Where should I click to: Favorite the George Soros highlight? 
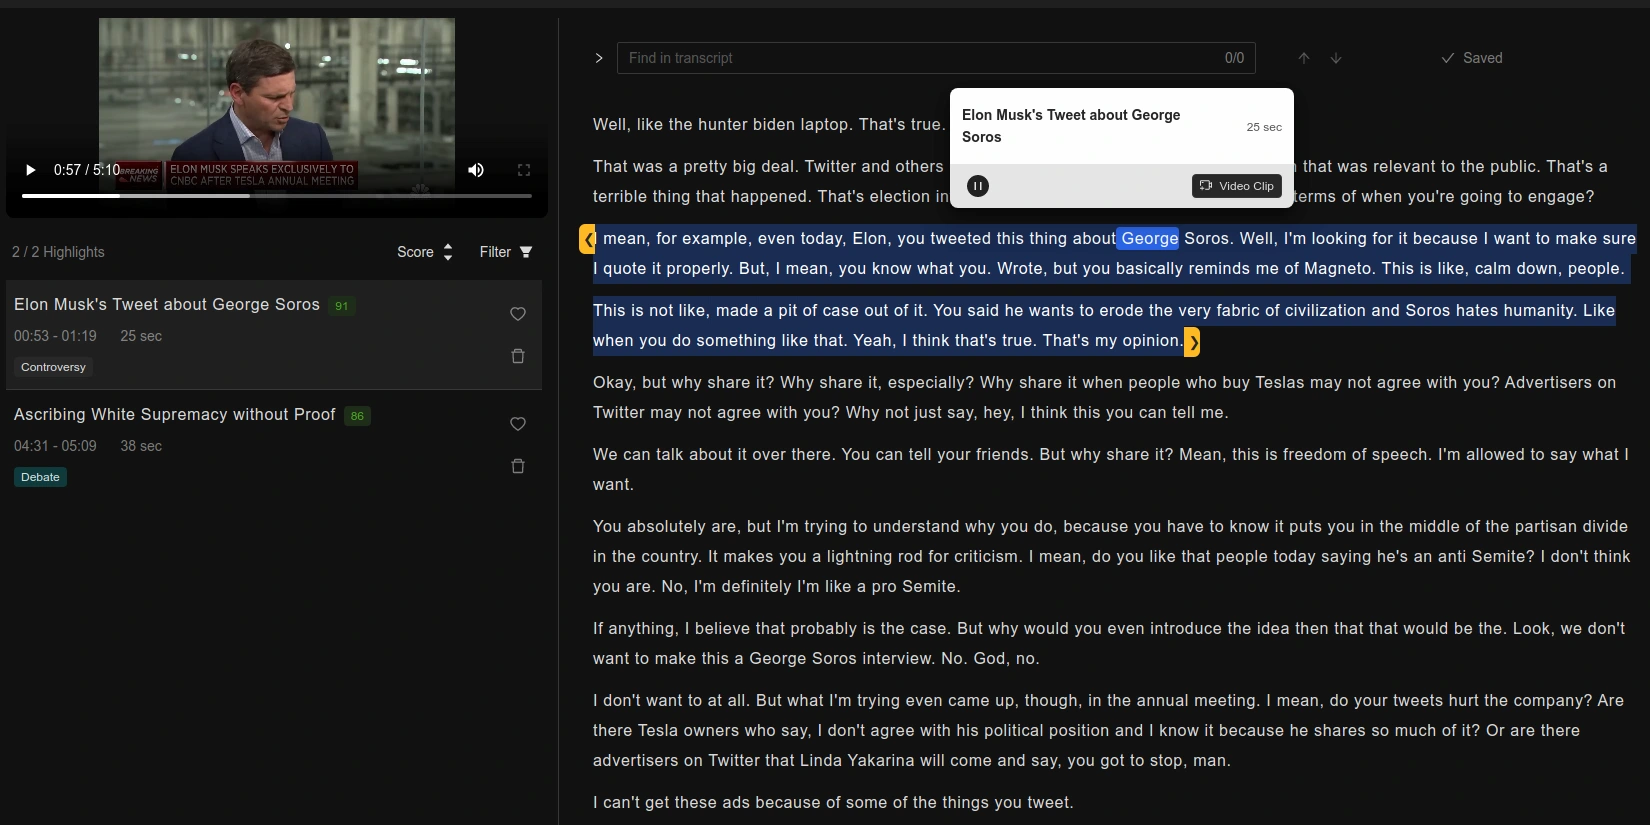(x=518, y=314)
